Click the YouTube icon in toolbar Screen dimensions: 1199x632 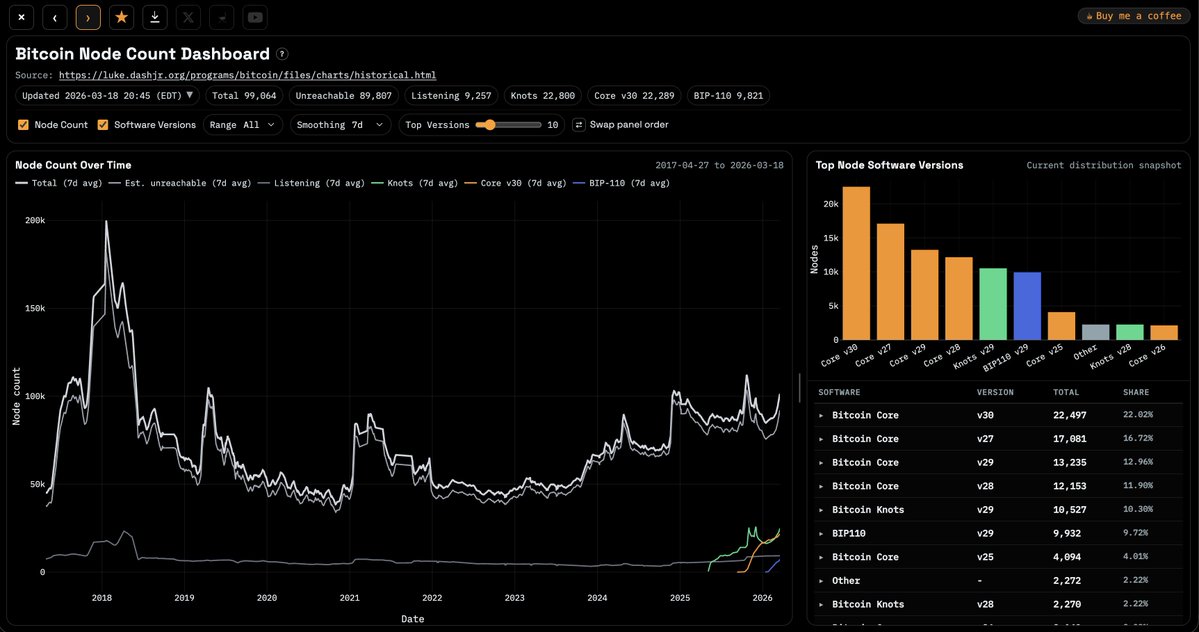(255, 17)
